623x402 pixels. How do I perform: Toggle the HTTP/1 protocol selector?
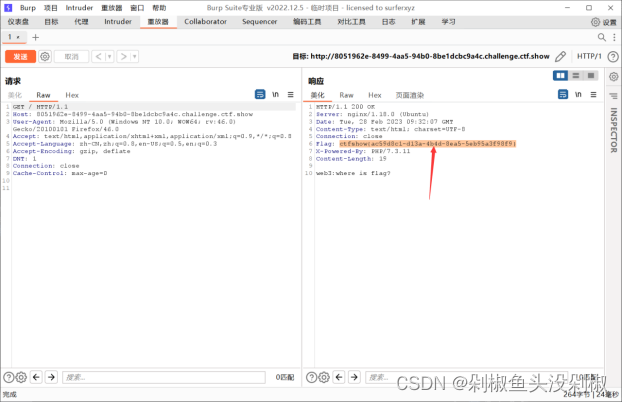(x=589, y=56)
